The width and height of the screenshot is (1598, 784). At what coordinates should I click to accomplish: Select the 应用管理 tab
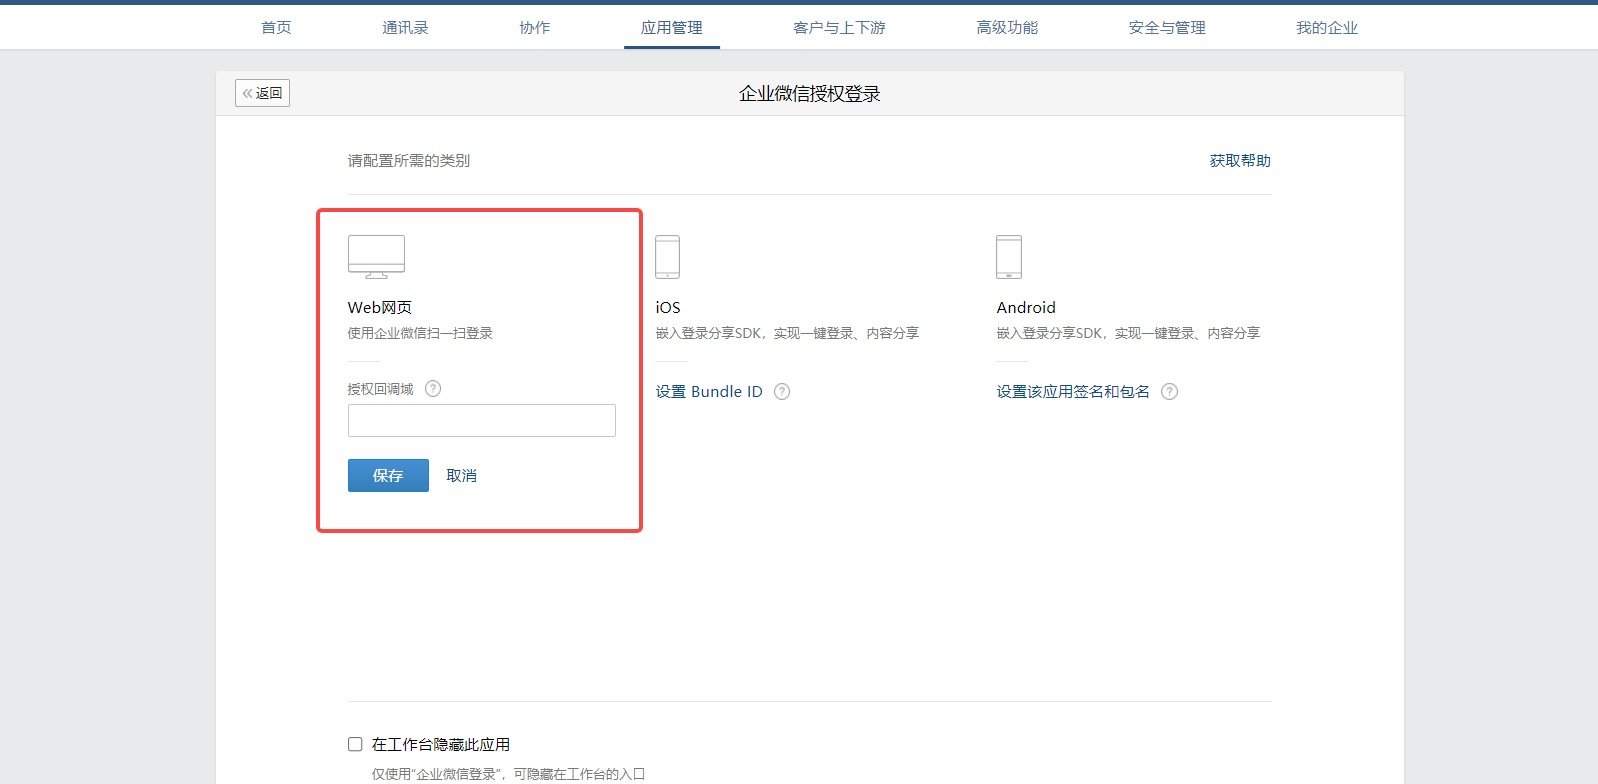672,28
